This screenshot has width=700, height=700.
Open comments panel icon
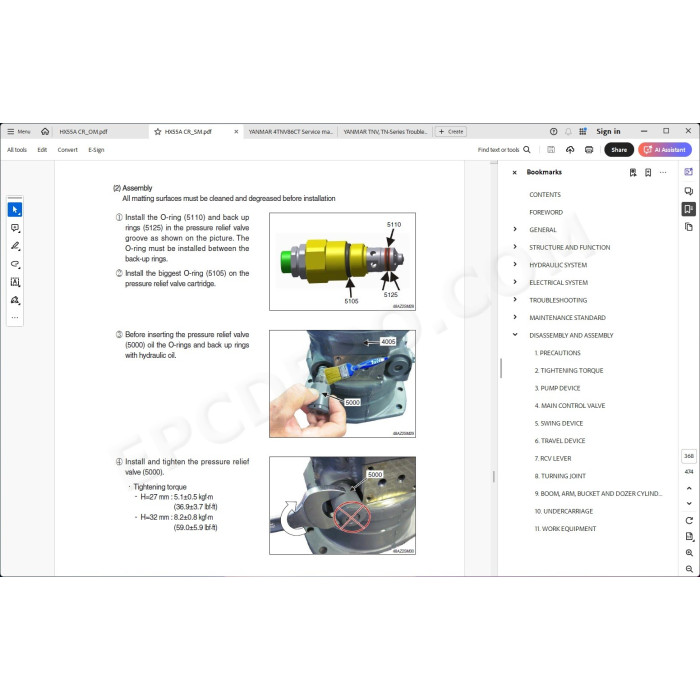(x=688, y=191)
